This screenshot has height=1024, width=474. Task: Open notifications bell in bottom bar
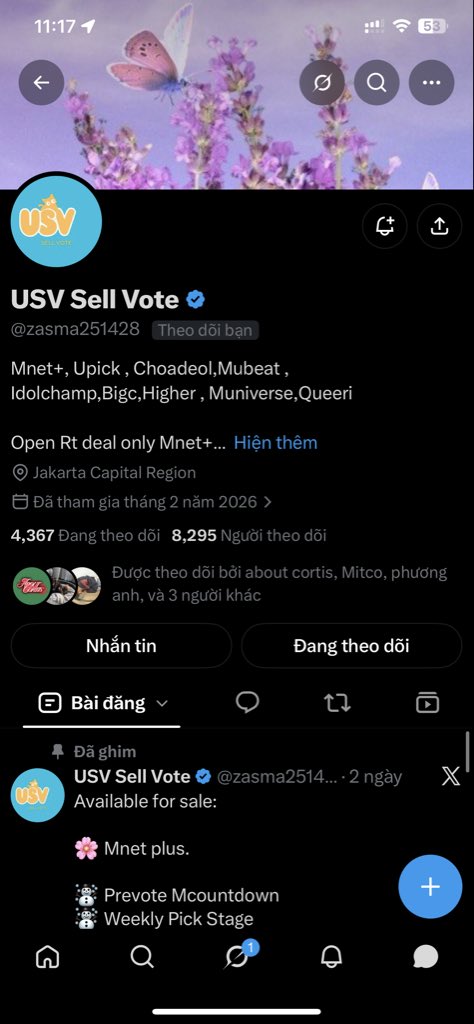pyautogui.click(x=332, y=957)
